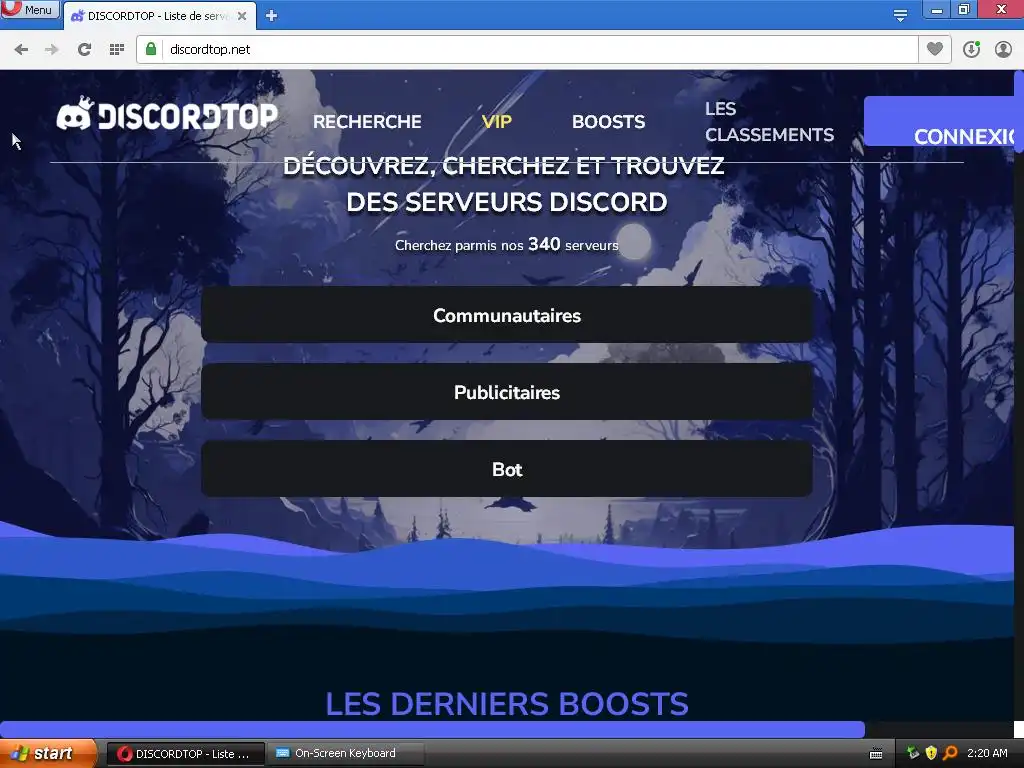Click the horizontal page scrollbar
Screen dimensions: 1024x768
click(x=432, y=729)
